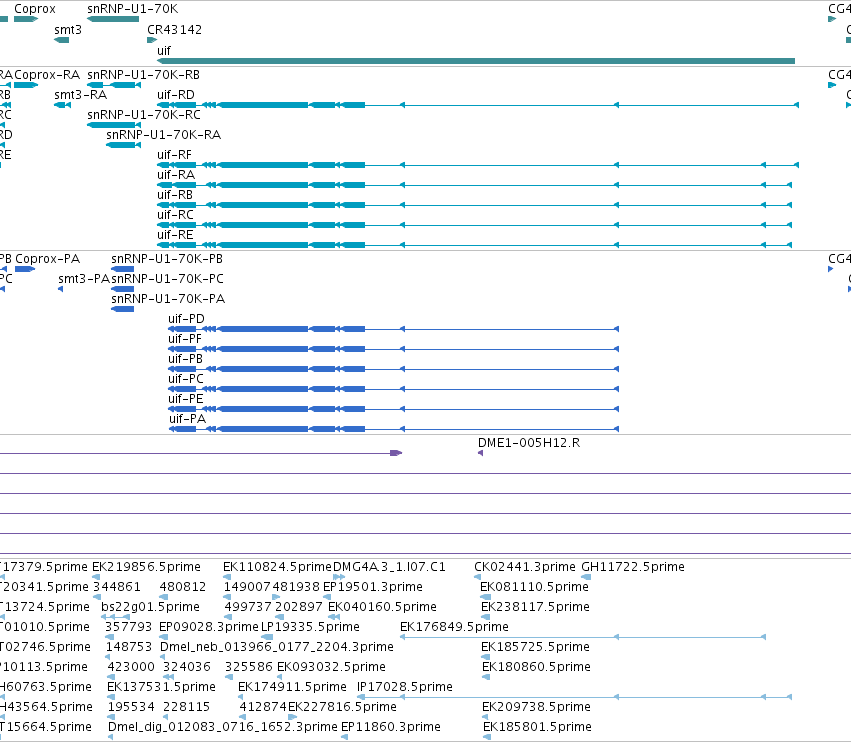Screen dimensions: 851x742
Task: Select the EK227816.5prime EST label
Action: click(342, 707)
